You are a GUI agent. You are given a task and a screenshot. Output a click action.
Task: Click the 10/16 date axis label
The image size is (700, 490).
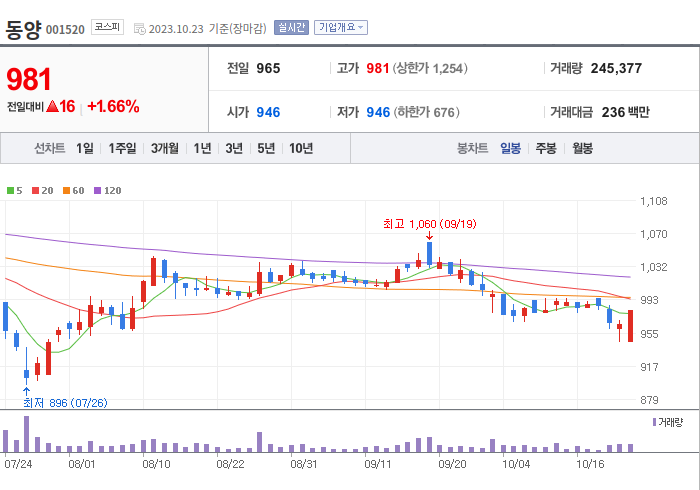pos(590,464)
